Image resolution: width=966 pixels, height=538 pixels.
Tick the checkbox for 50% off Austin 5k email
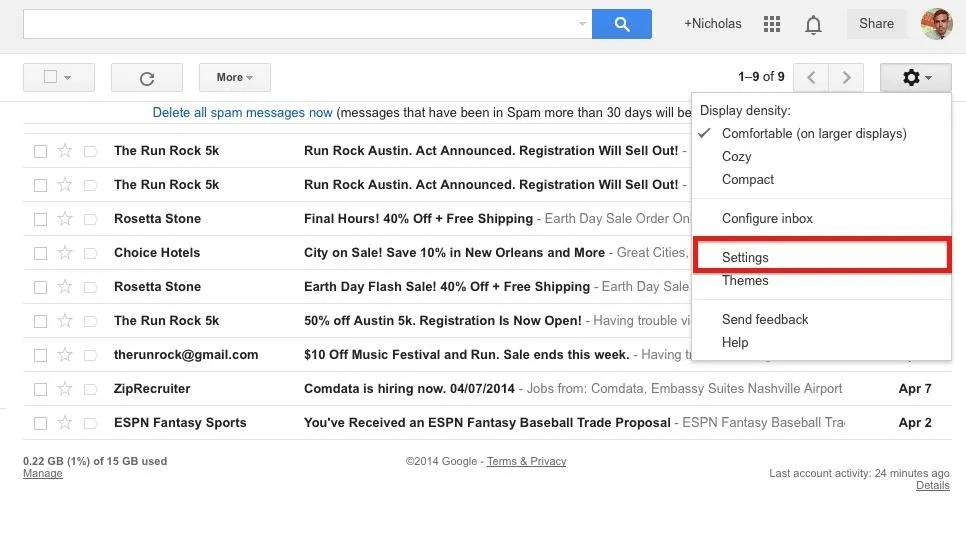[41, 322]
